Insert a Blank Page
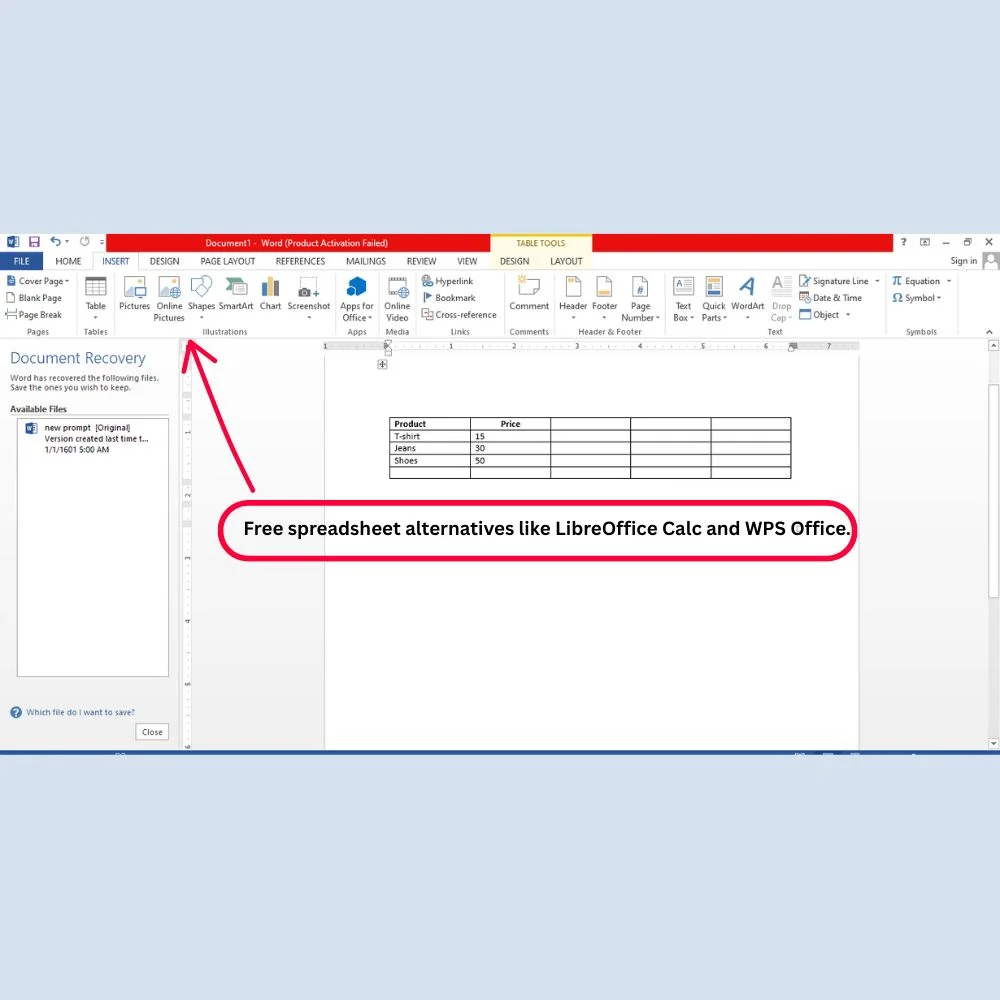This screenshot has width=1000, height=1000. point(34,298)
